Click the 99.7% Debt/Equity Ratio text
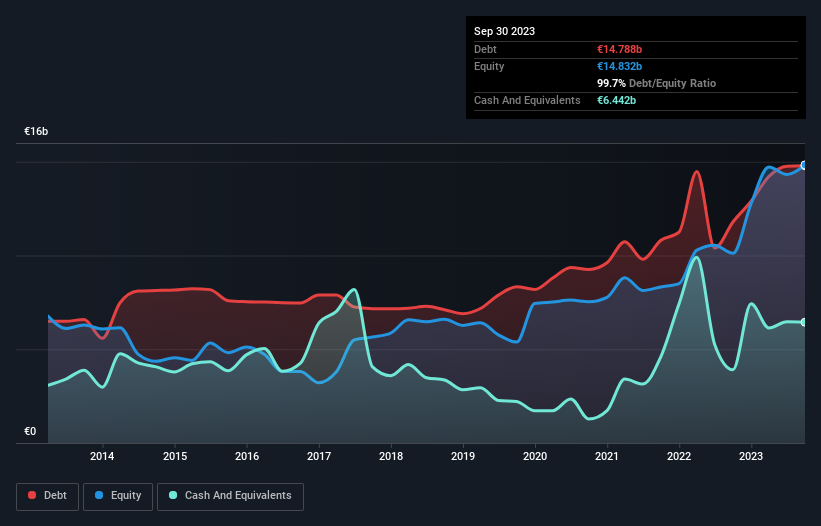 click(657, 83)
